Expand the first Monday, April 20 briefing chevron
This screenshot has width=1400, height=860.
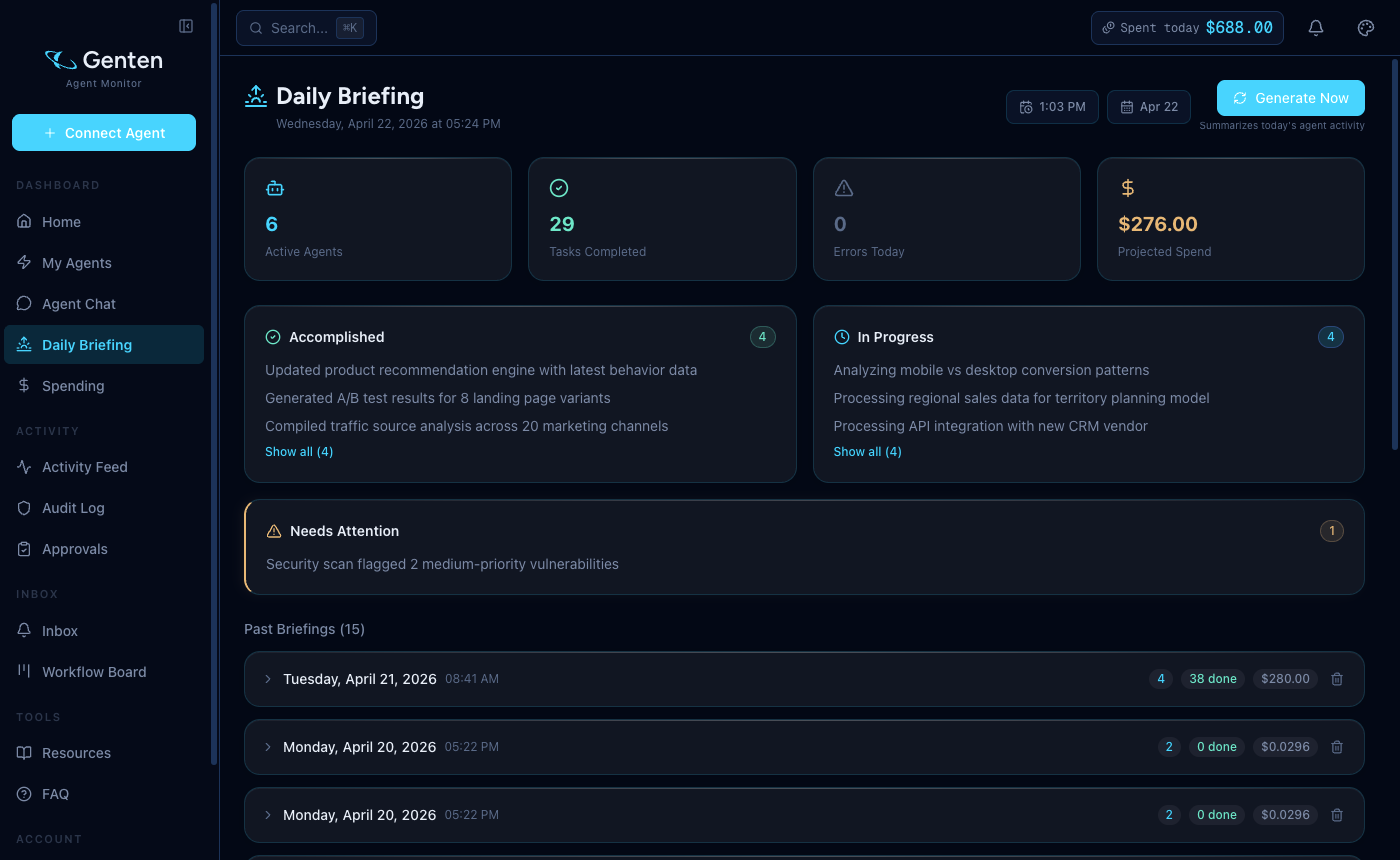(x=268, y=747)
